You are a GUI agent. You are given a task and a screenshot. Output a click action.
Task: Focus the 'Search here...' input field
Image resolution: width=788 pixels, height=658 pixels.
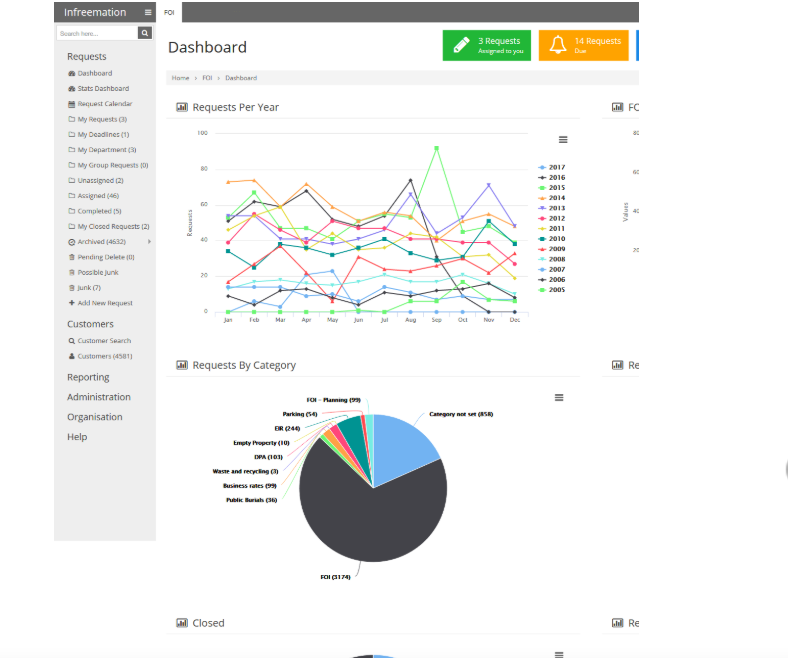pos(97,33)
